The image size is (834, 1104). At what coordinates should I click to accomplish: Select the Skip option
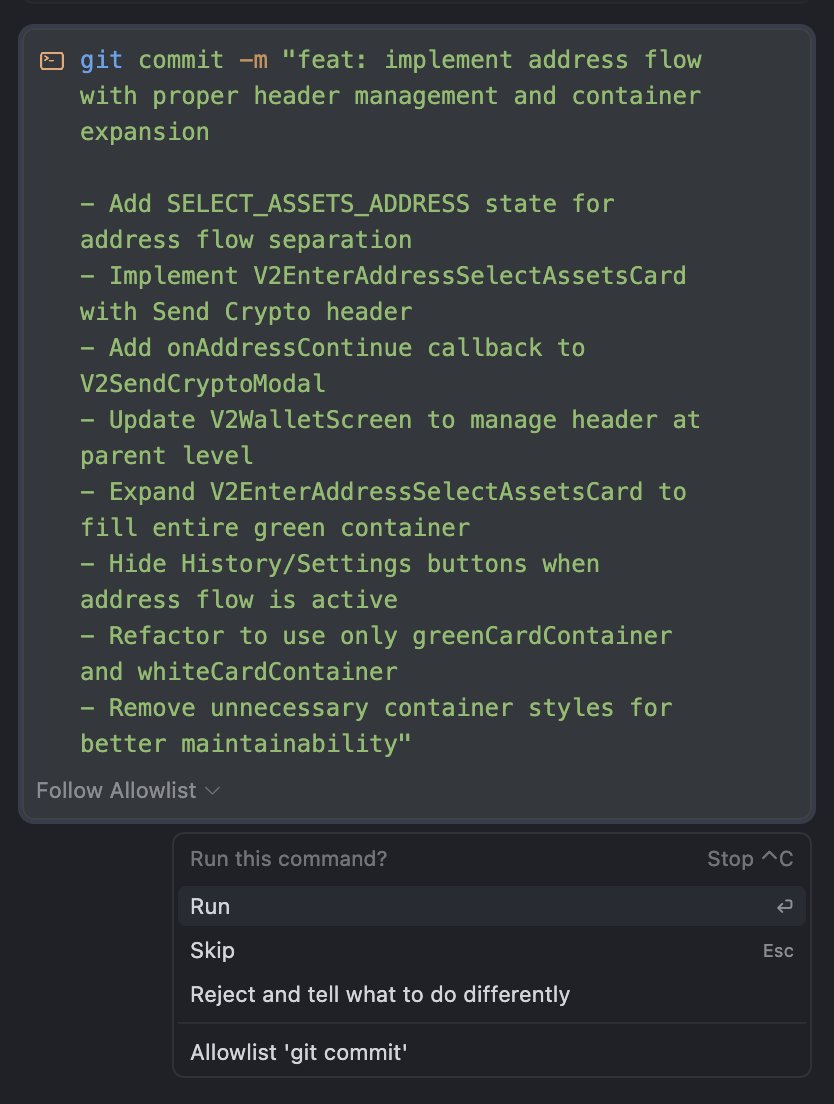[491, 951]
